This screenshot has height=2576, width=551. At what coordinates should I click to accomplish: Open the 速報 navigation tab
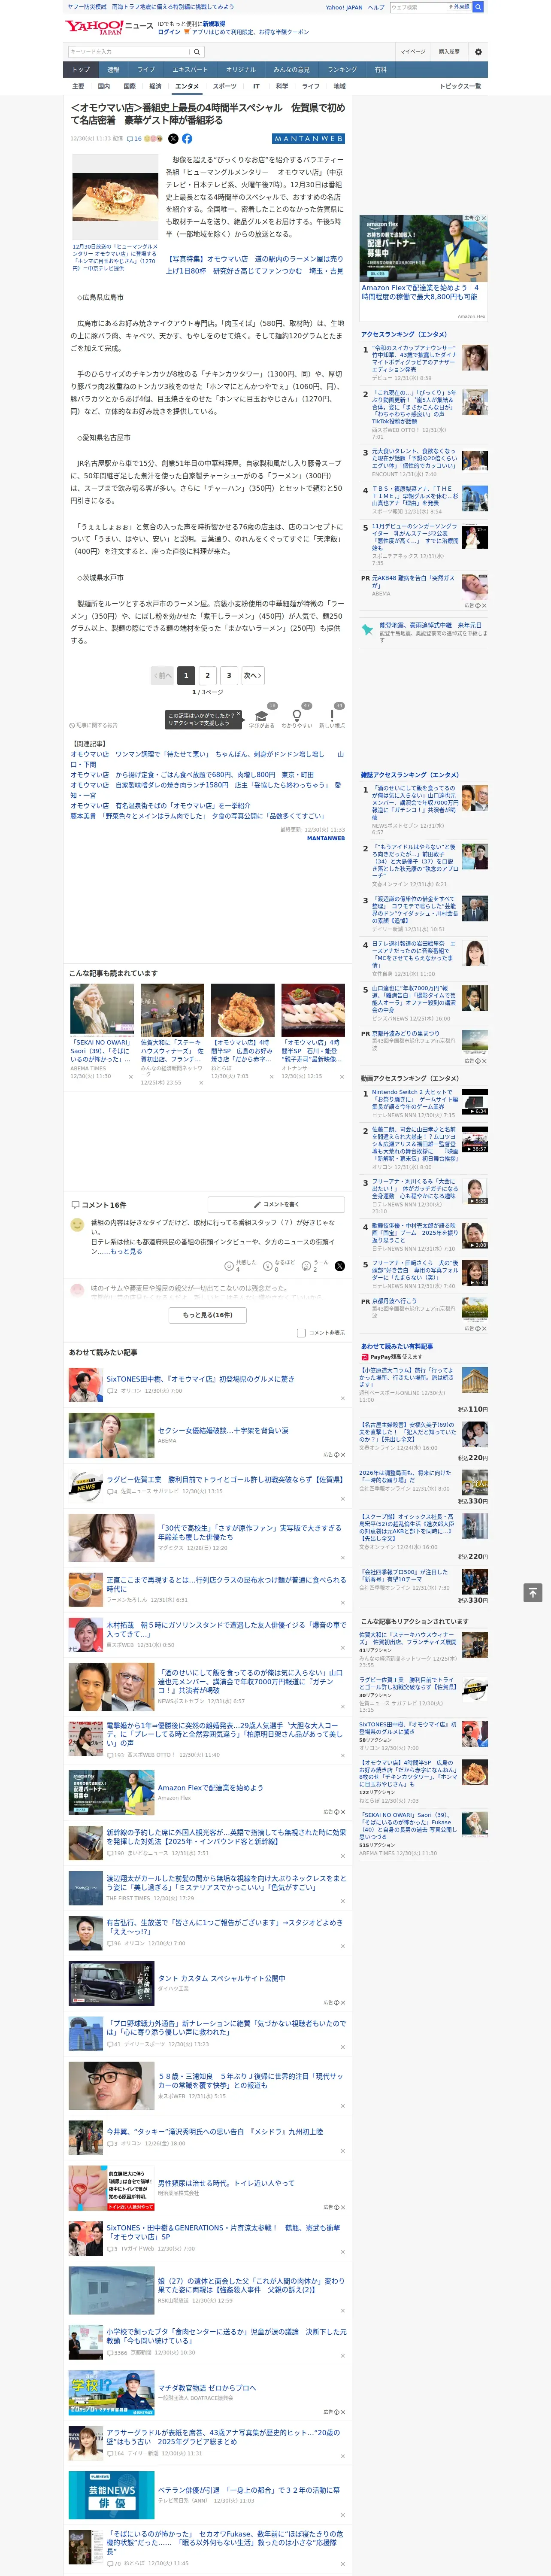click(x=113, y=70)
